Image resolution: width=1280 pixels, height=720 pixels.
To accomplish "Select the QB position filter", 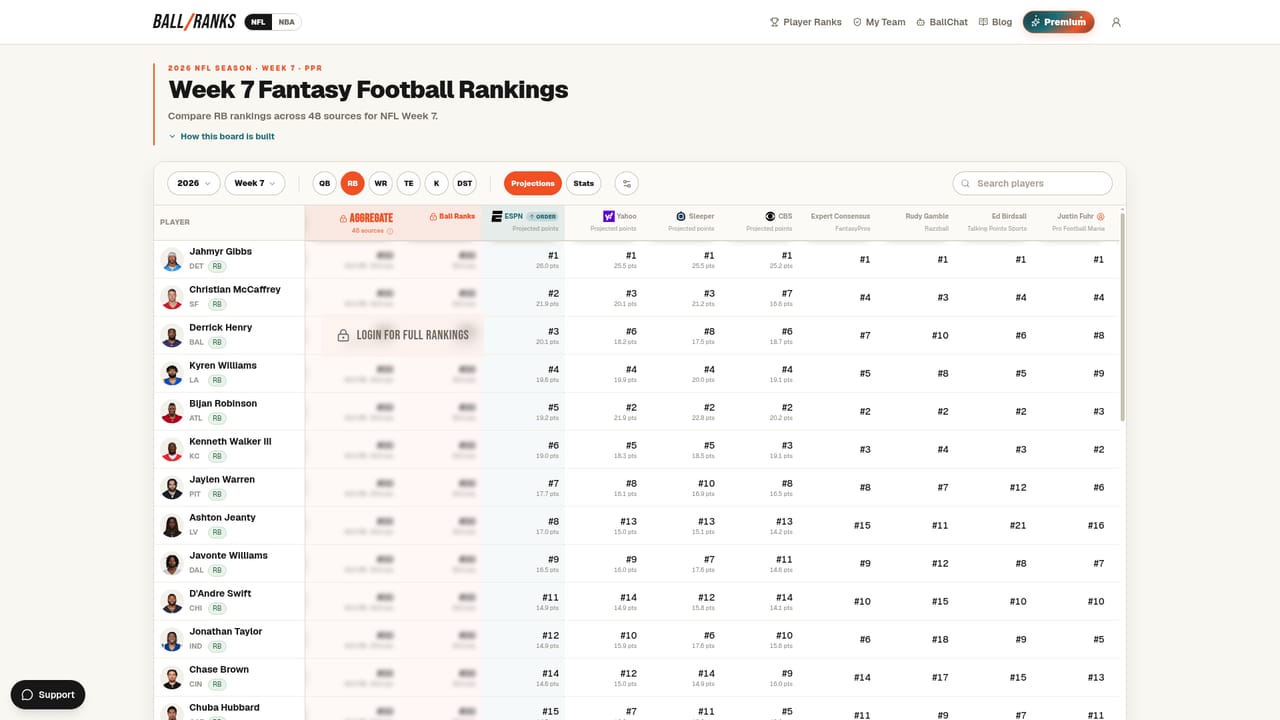I will click(324, 183).
